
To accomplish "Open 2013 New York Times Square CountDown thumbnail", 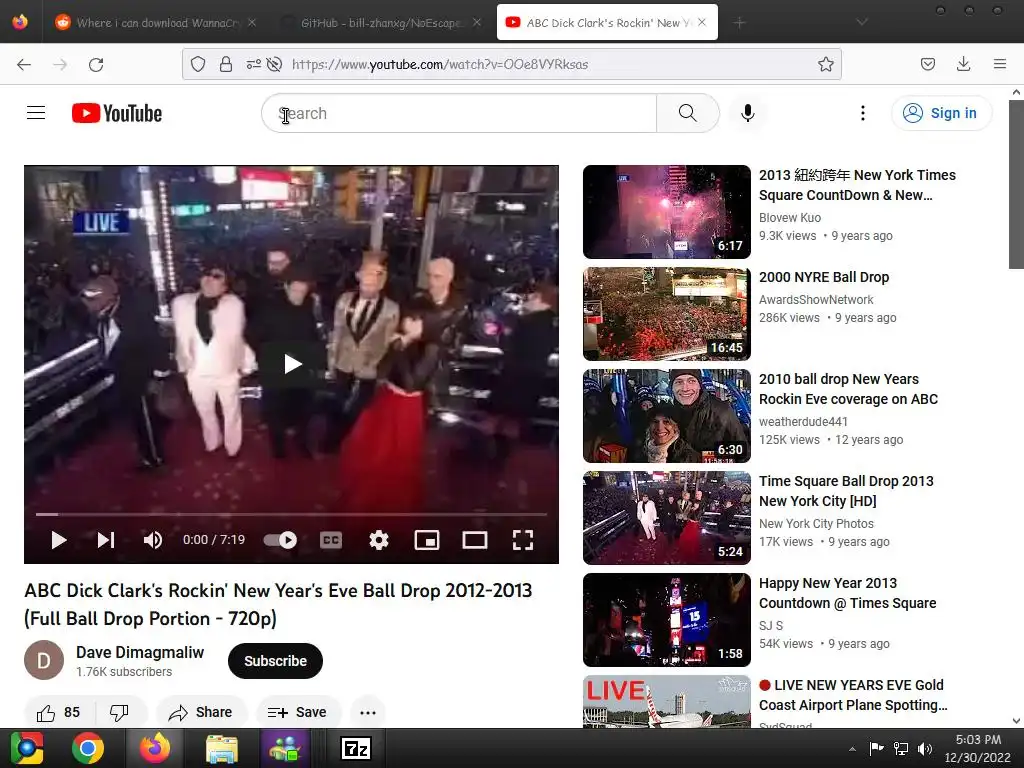I will tap(667, 212).
